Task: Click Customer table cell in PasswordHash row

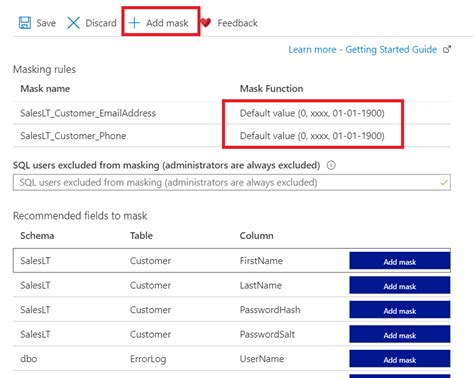Action: (150, 310)
